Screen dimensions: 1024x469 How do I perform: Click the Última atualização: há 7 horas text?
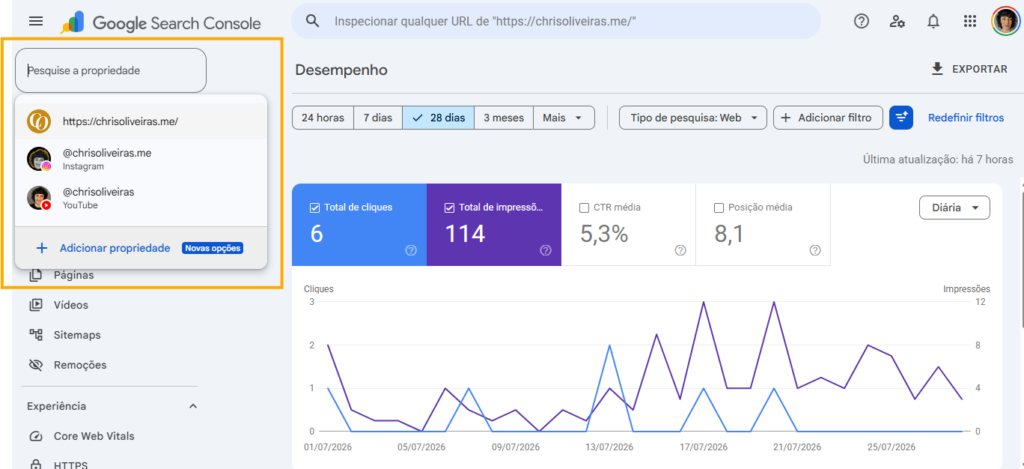click(x=938, y=159)
